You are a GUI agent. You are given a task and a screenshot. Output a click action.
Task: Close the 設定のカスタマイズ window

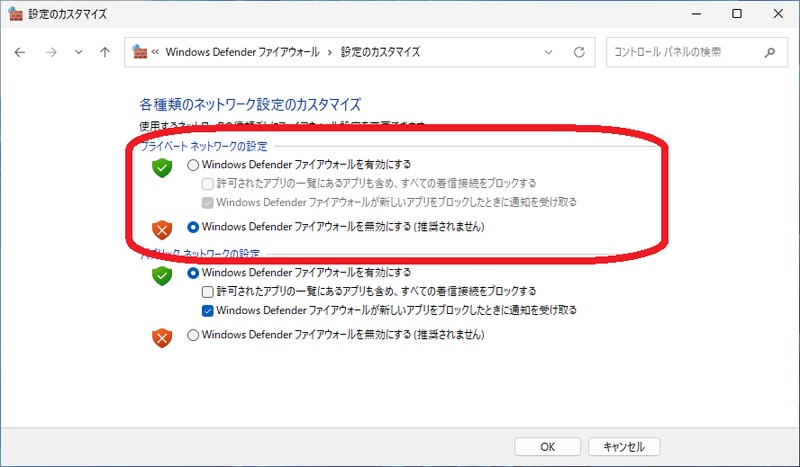coord(778,14)
